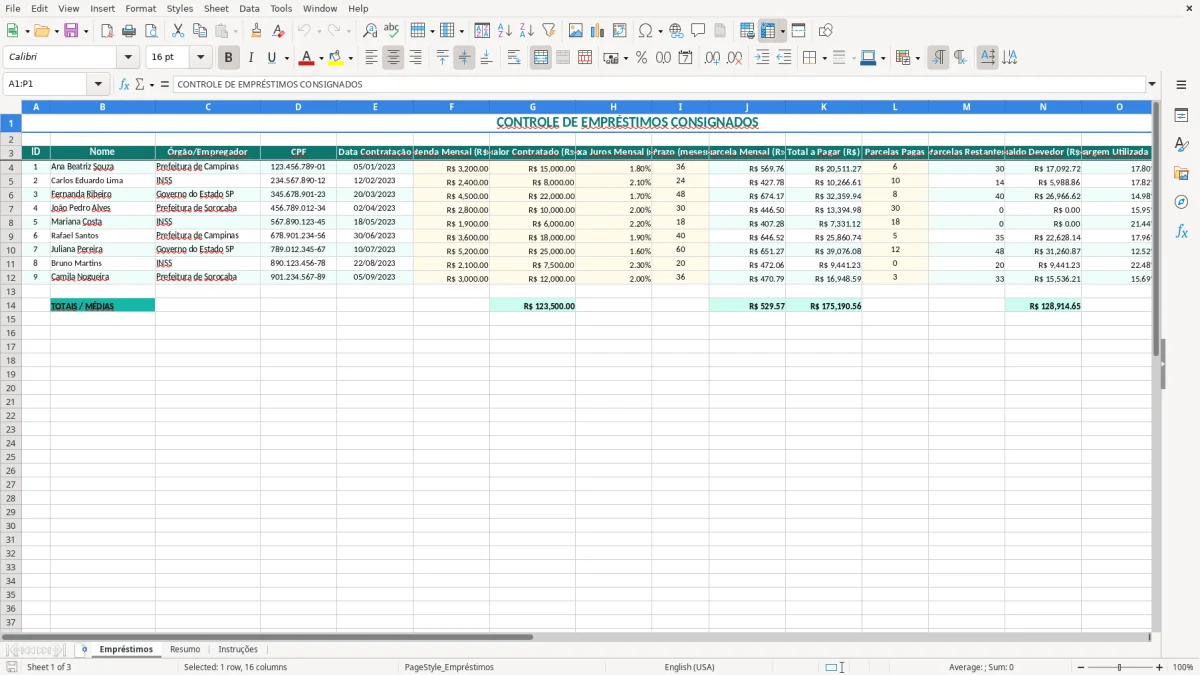
Task: Click the Sort Ascending icon
Action: 504,31
